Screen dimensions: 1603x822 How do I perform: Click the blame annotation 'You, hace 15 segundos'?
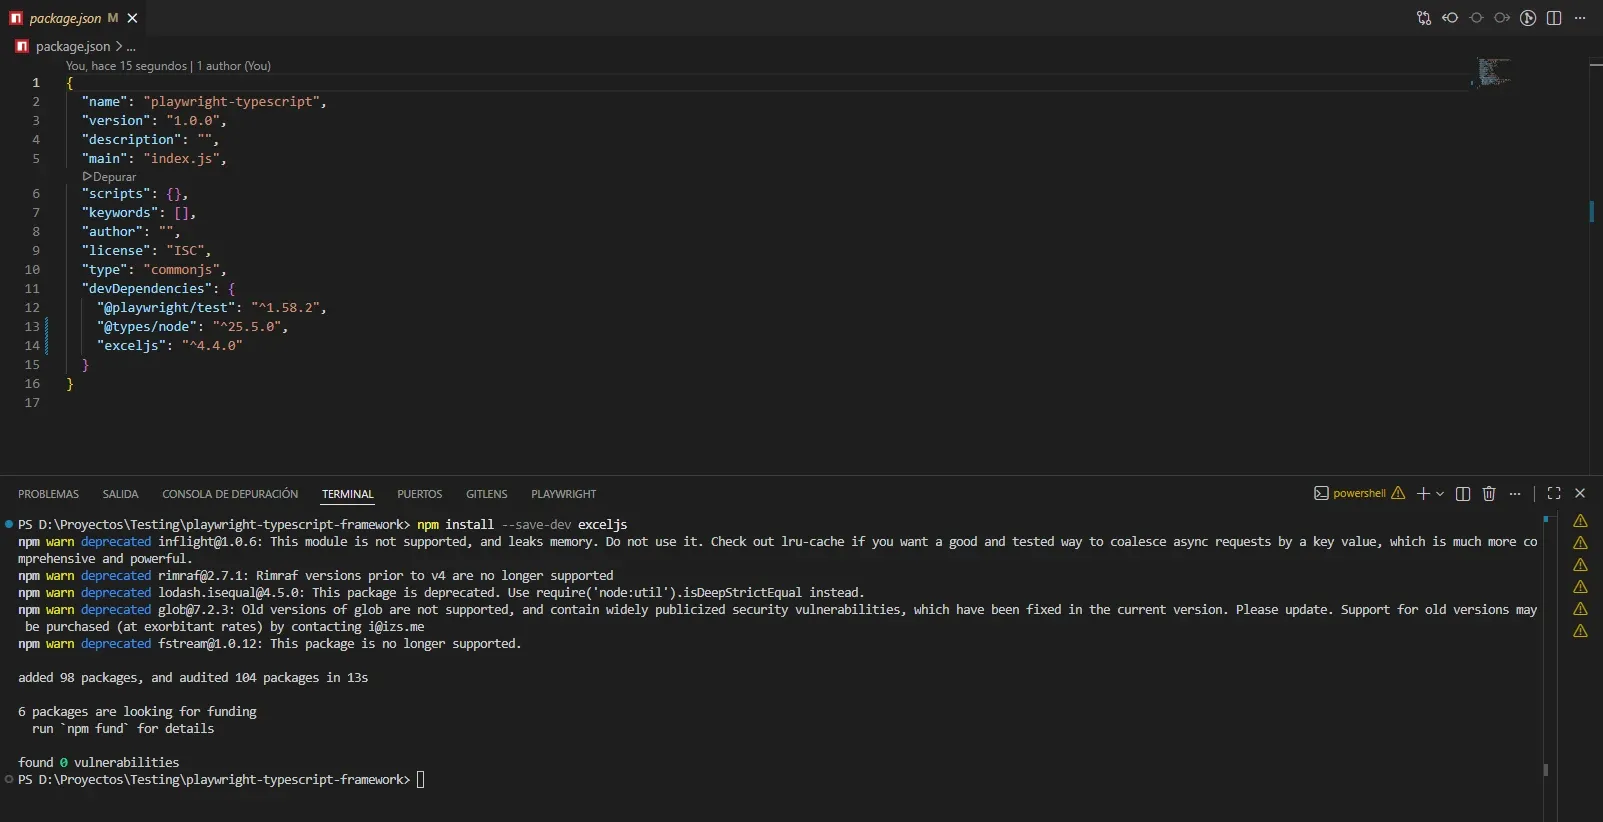126,66
